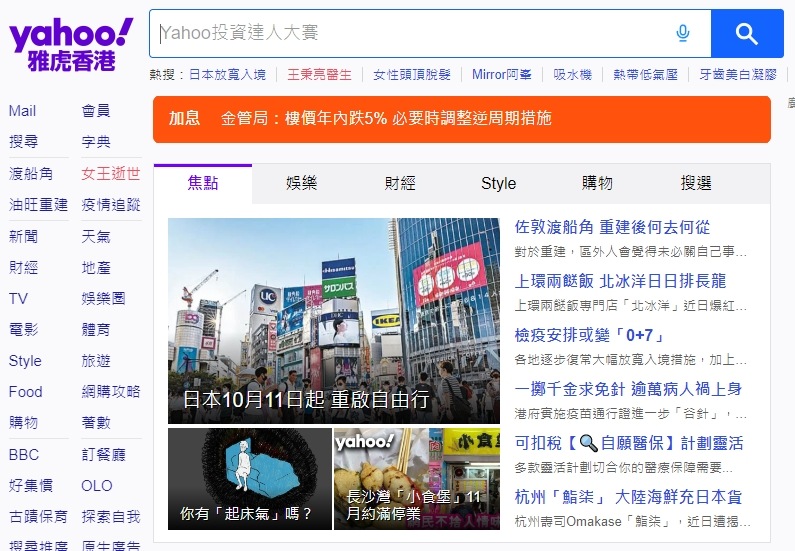The height and width of the screenshot is (551, 795).
Task: Open Mail in the sidebar
Action: [x=22, y=111]
